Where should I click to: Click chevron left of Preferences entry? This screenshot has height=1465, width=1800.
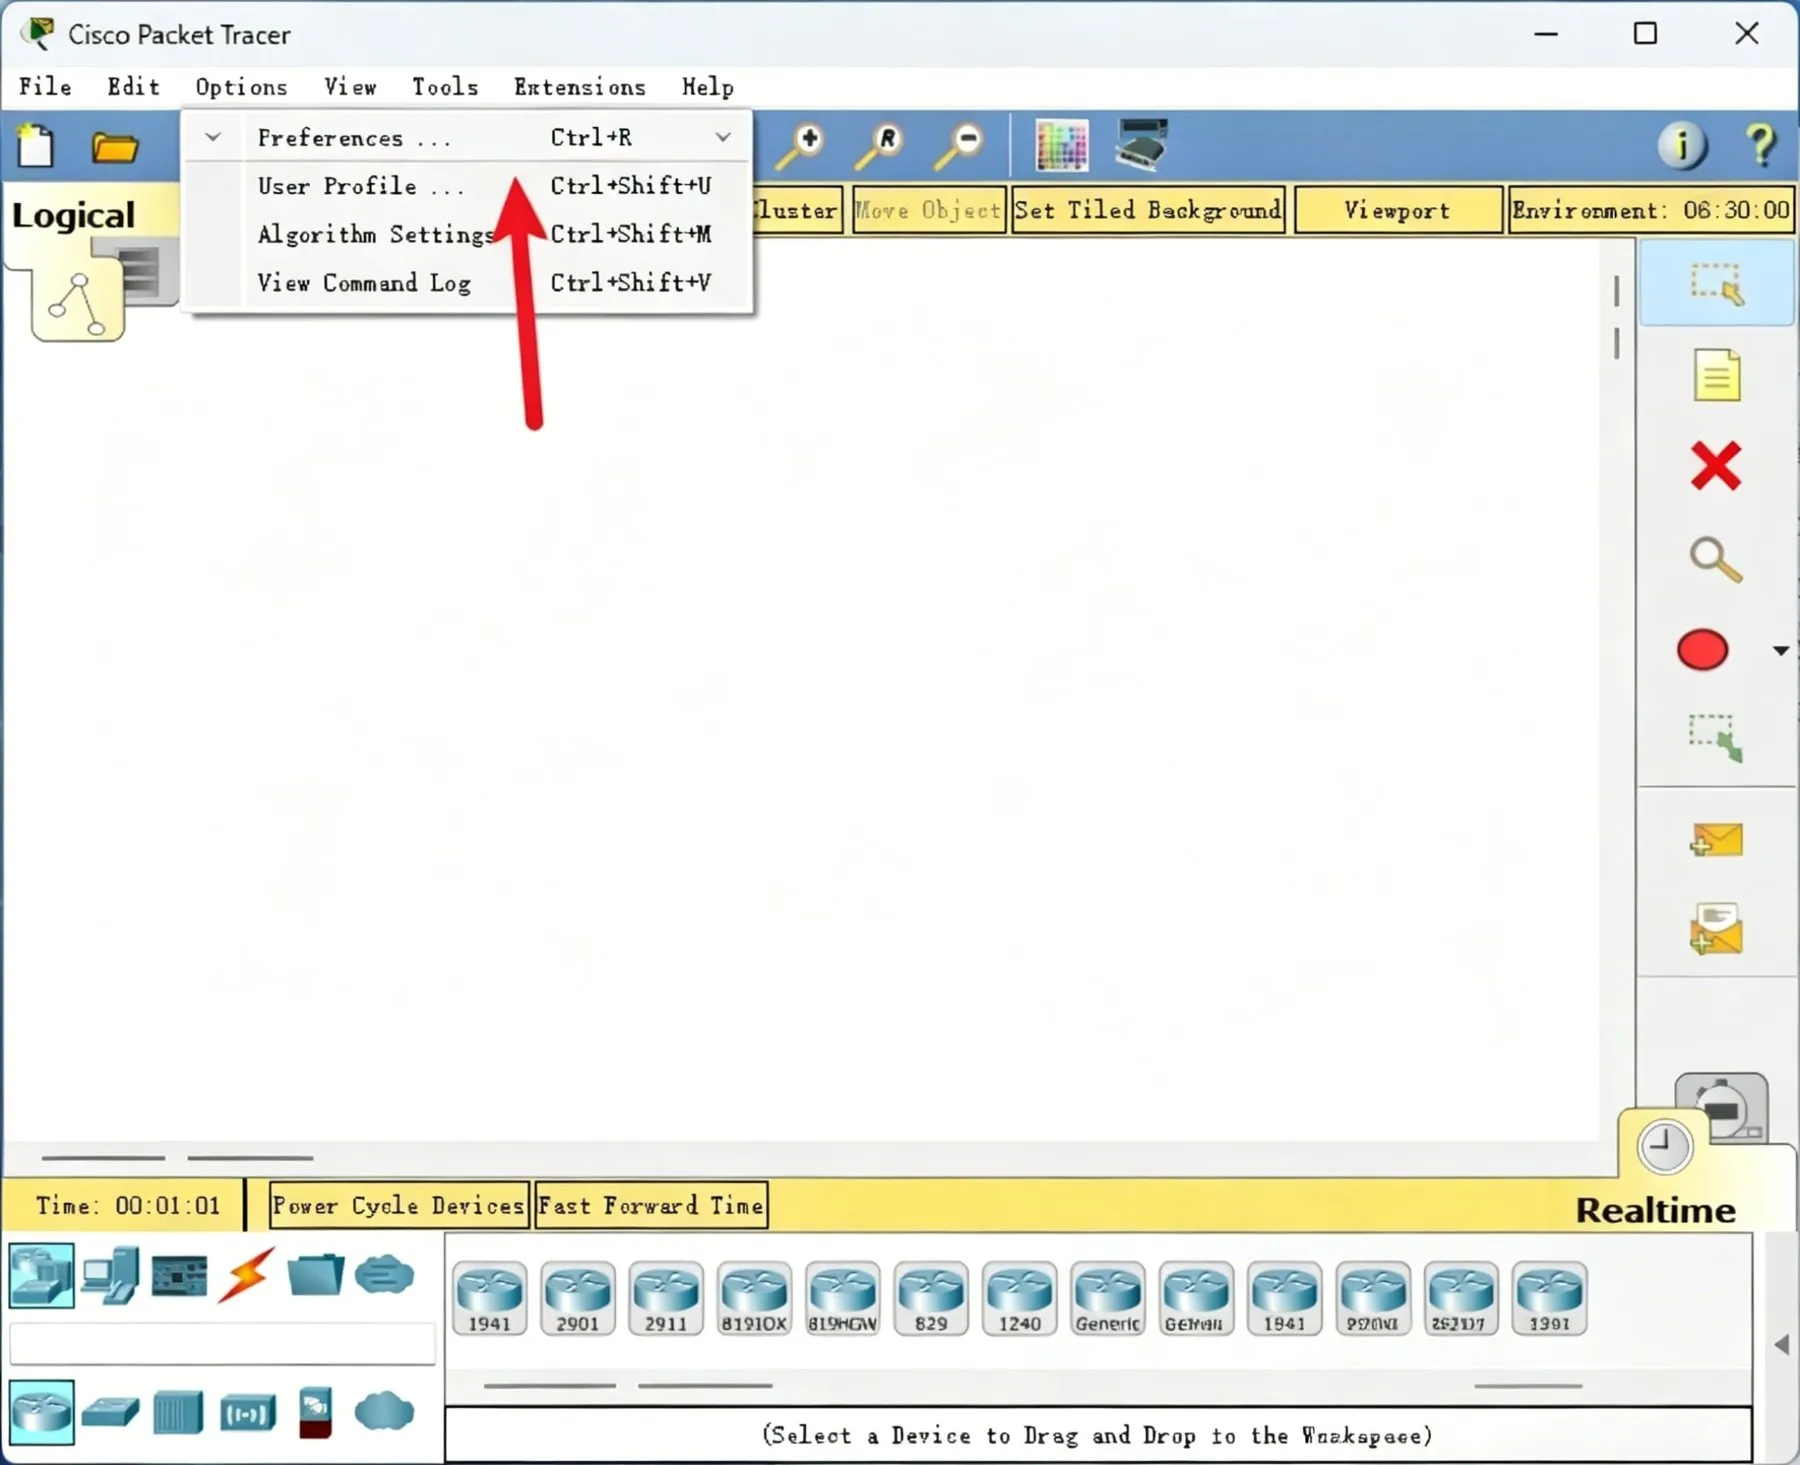pyautogui.click(x=213, y=137)
